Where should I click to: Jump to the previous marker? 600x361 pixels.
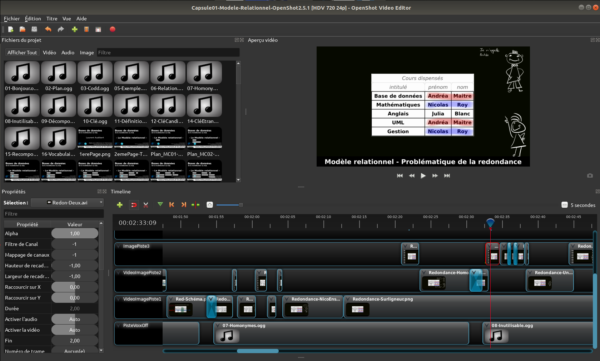point(171,205)
